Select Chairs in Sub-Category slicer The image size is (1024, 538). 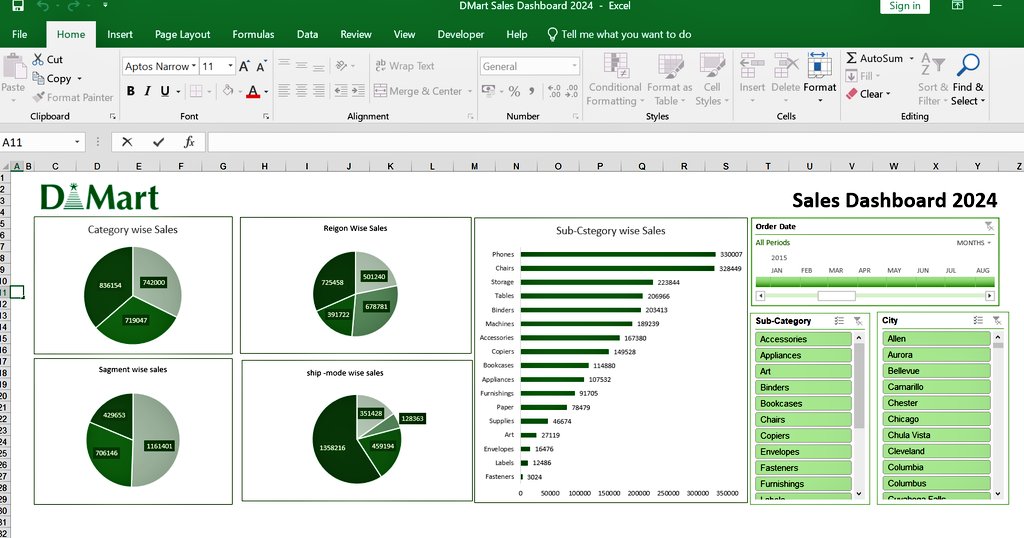803,419
